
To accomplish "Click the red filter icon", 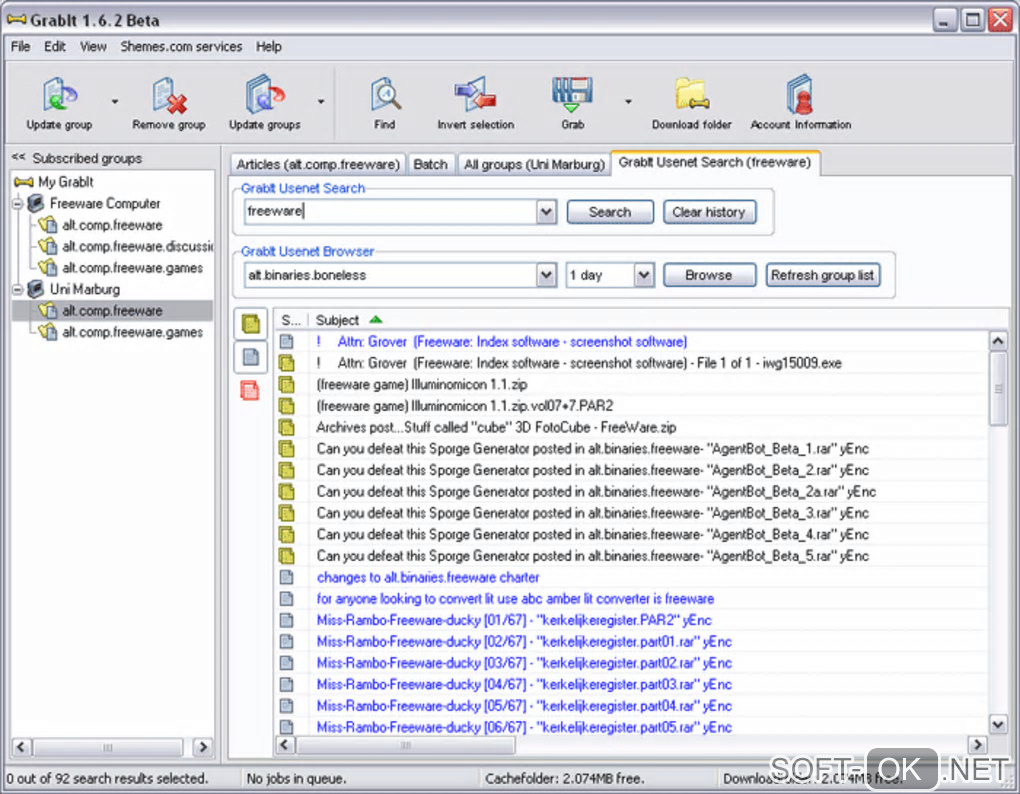I will [x=250, y=390].
